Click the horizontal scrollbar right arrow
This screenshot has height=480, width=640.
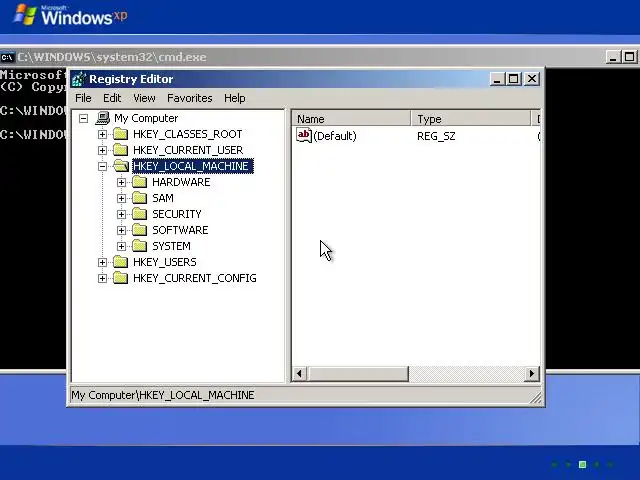pos(531,373)
